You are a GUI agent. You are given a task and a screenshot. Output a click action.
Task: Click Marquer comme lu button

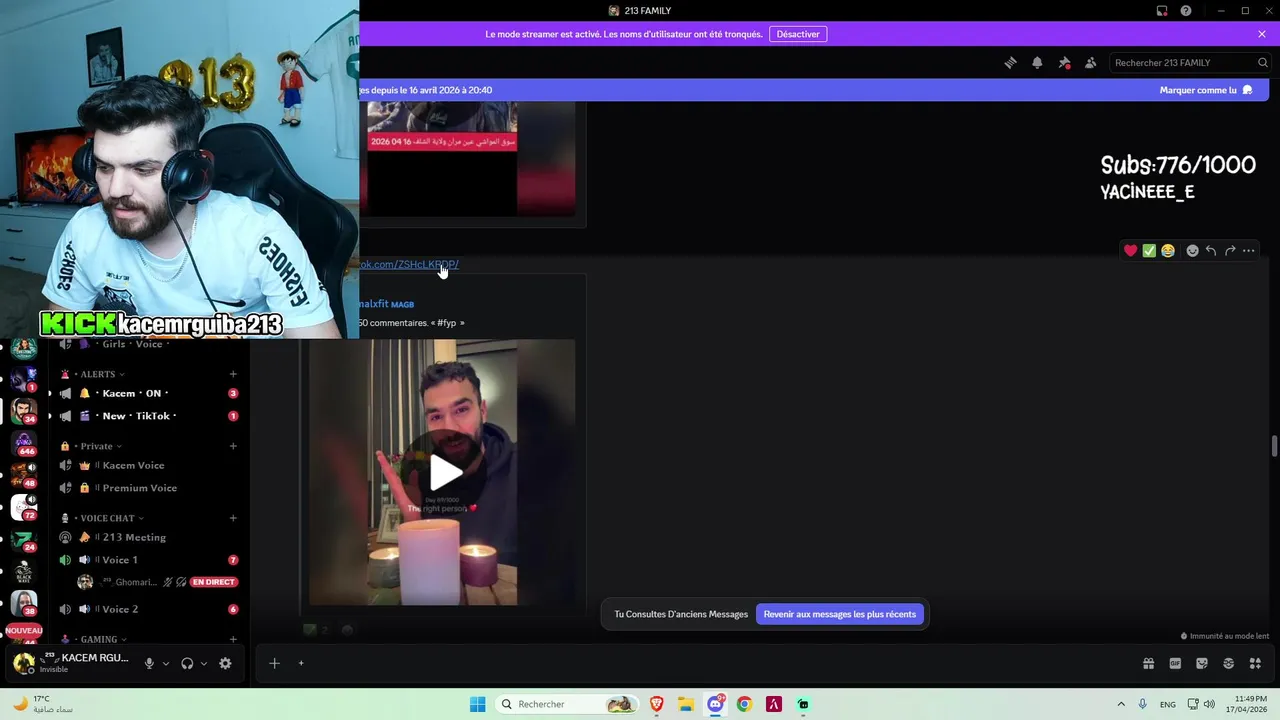1205,90
